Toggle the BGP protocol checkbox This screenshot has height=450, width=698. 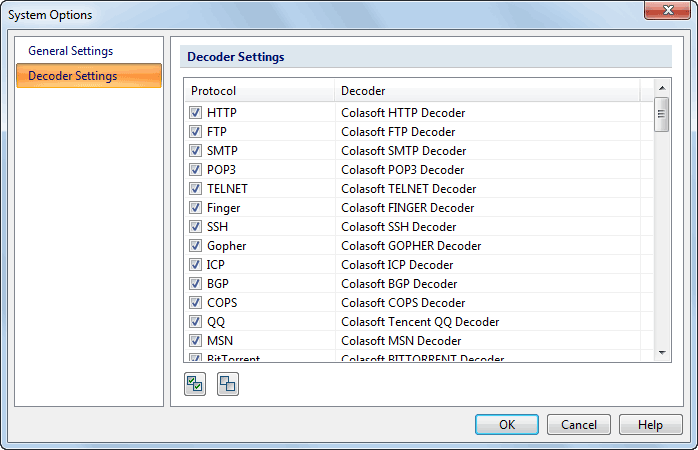[195, 284]
